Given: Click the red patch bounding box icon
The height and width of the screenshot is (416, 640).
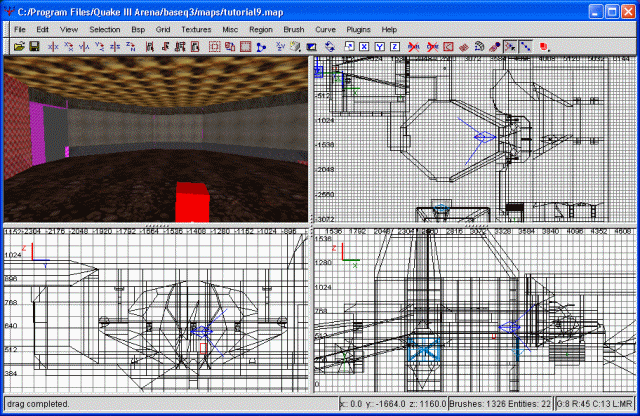Looking at the screenshot, I should tap(448, 47).
